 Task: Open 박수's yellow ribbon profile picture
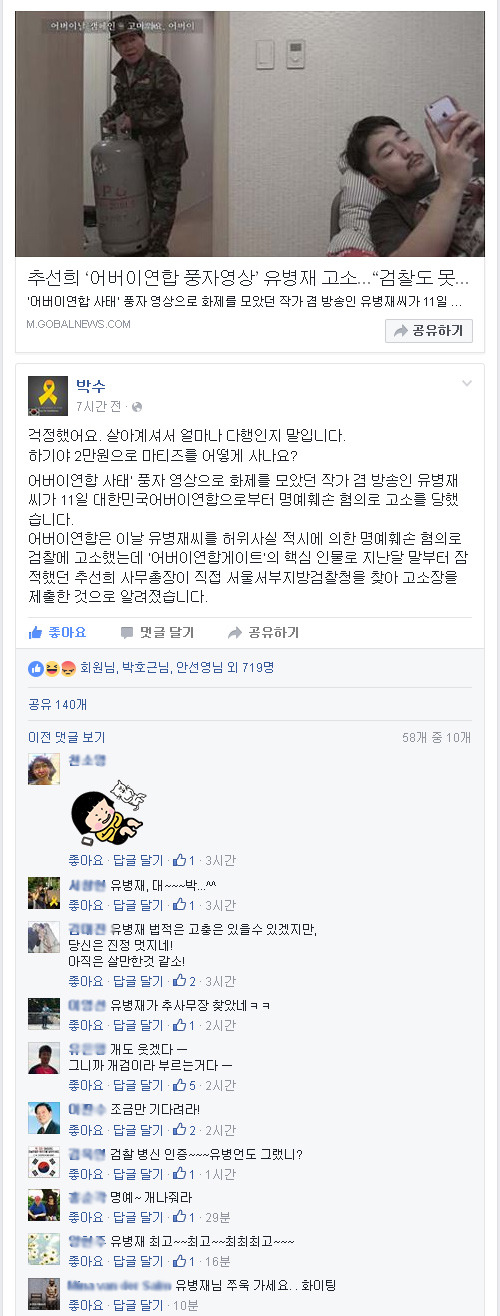(48, 397)
